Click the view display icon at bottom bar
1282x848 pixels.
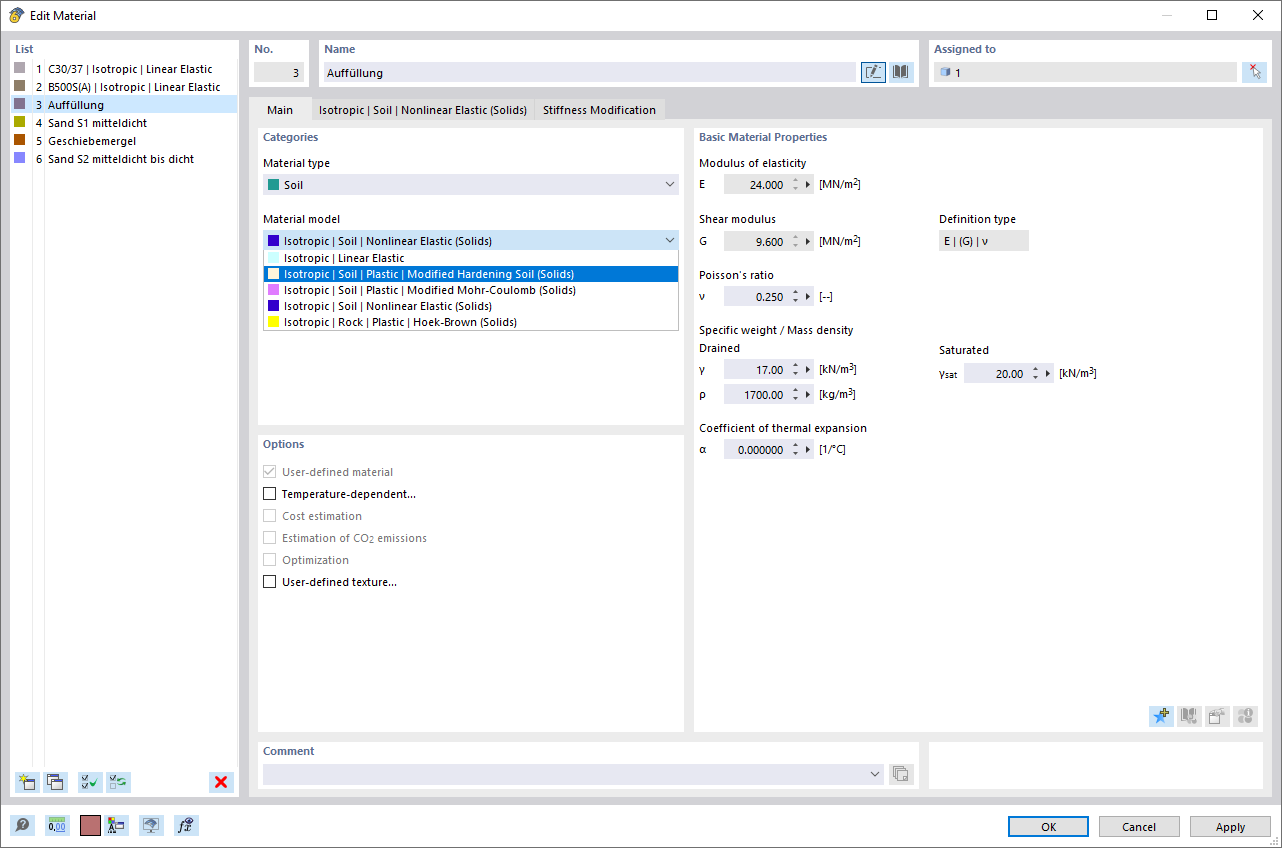pos(151,826)
